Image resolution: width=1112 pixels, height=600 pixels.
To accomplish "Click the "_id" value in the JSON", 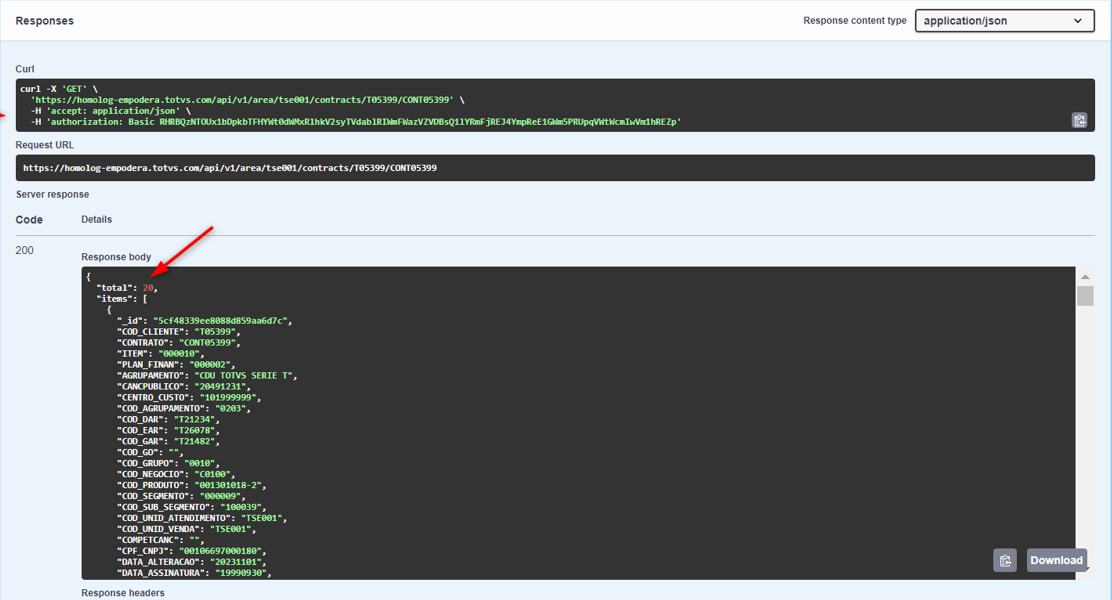I will 220,321.
